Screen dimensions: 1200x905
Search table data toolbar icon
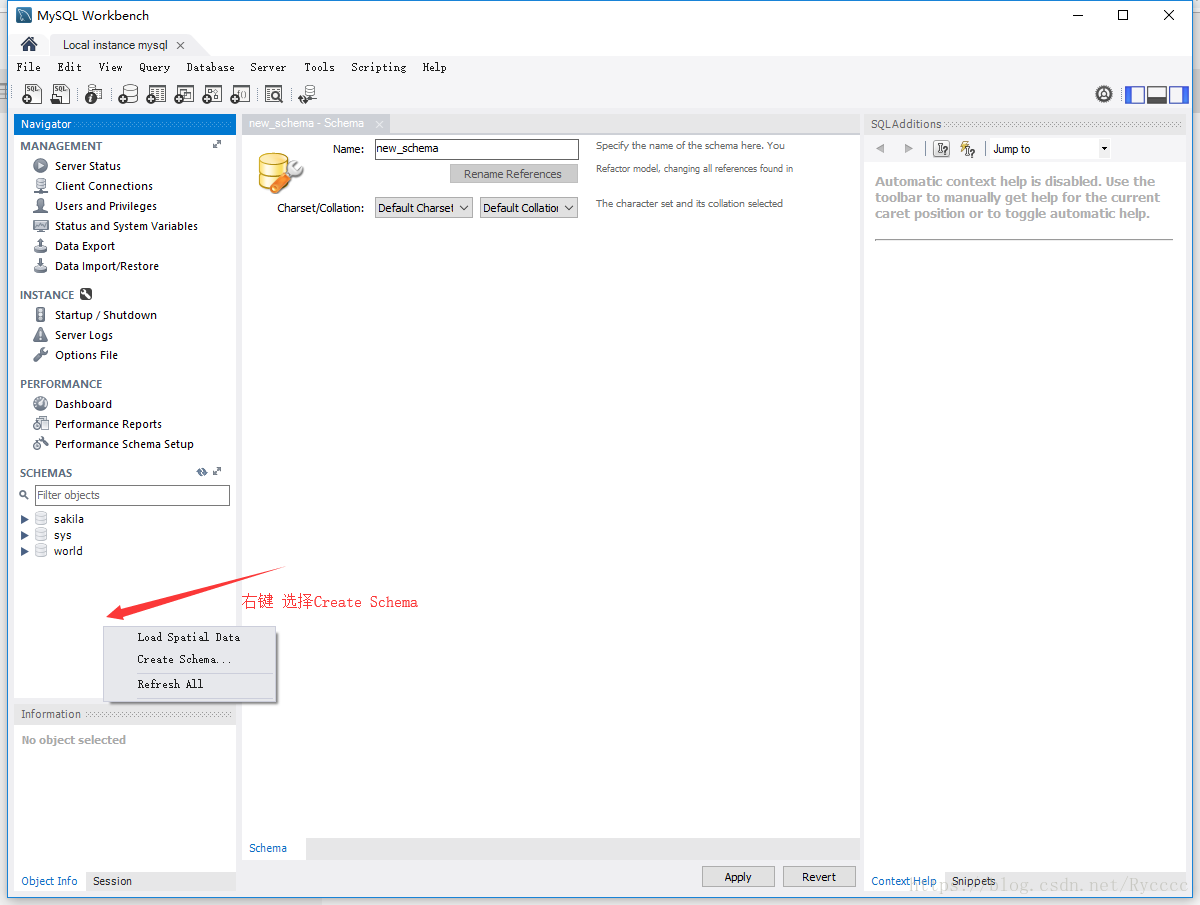click(x=273, y=94)
